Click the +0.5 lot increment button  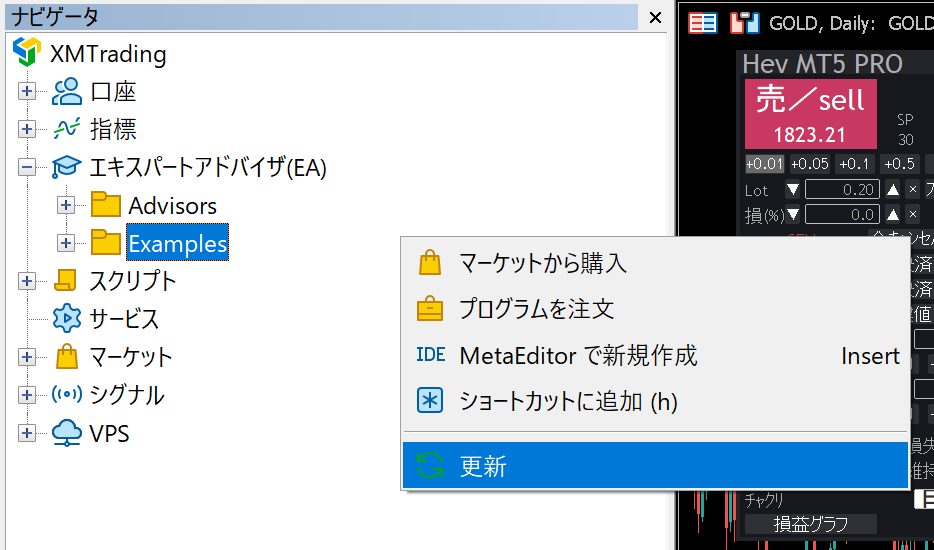tap(899, 163)
